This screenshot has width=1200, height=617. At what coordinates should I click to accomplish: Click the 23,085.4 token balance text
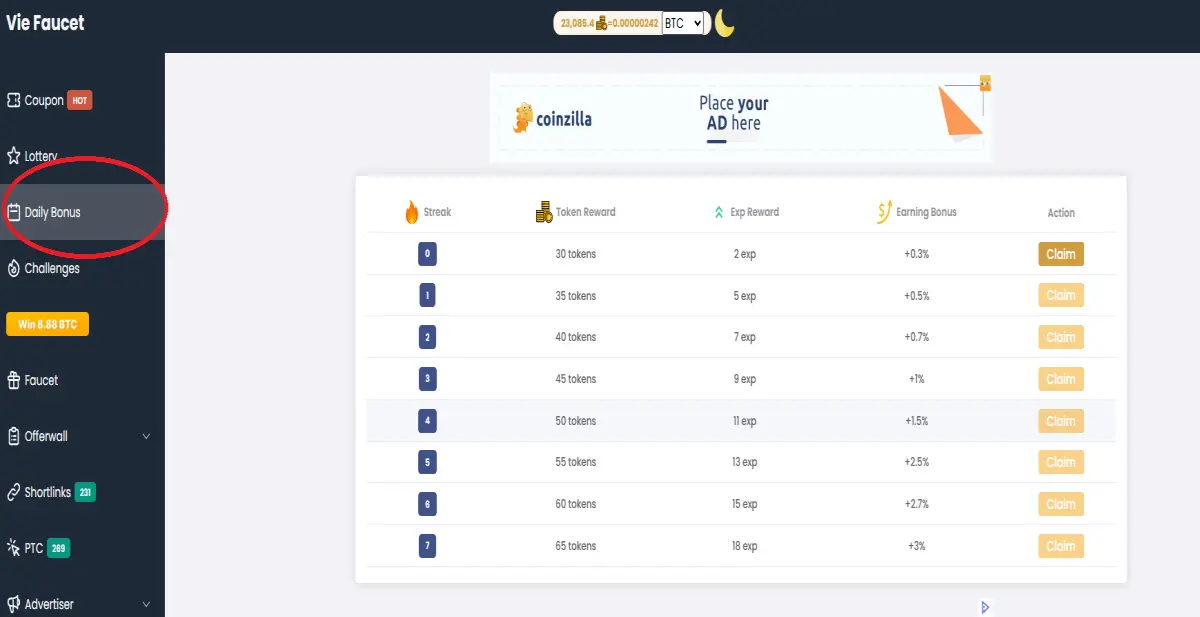pyautogui.click(x=577, y=23)
